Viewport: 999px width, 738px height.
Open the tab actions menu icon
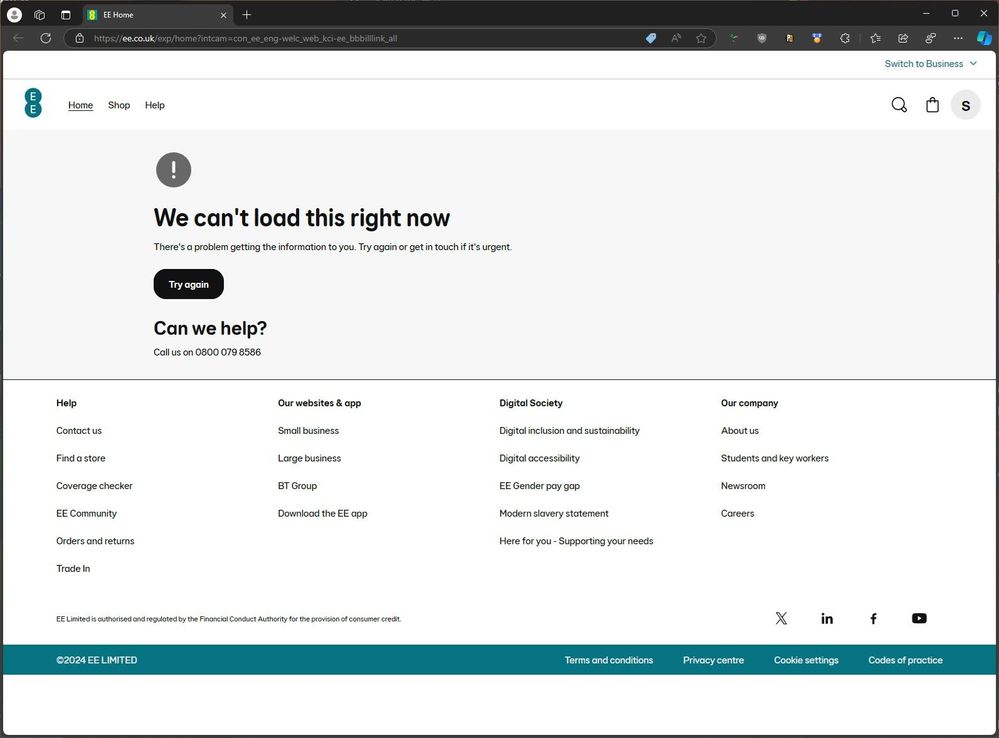[x=66, y=15]
